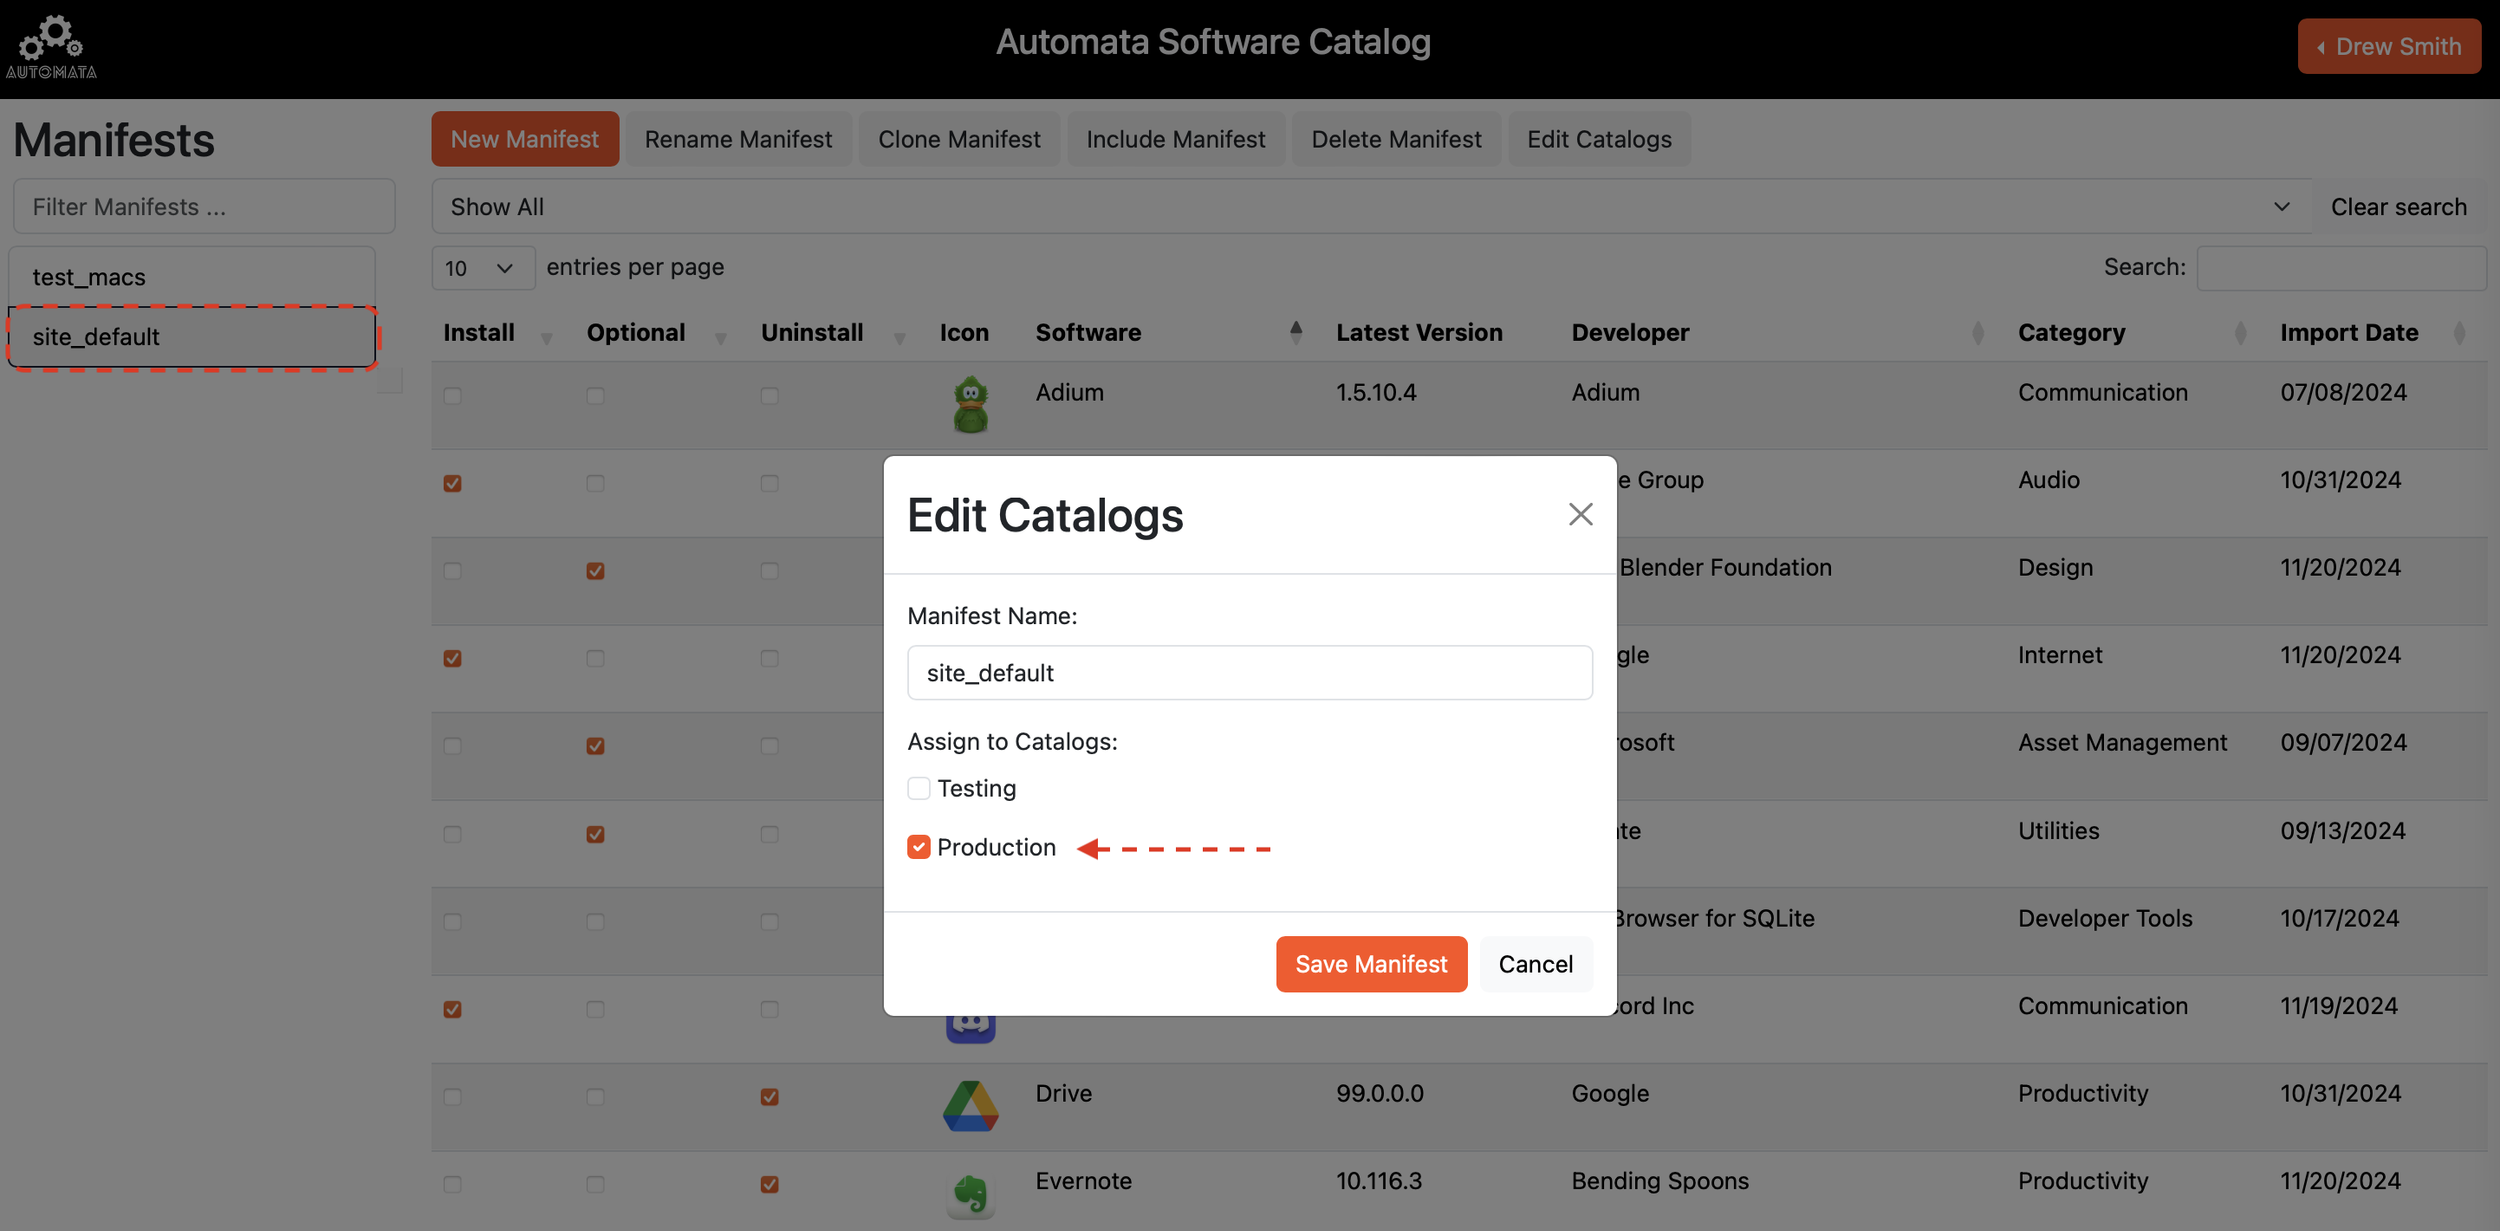
Task: Click the Cancel button in dialog
Action: 1535,964
